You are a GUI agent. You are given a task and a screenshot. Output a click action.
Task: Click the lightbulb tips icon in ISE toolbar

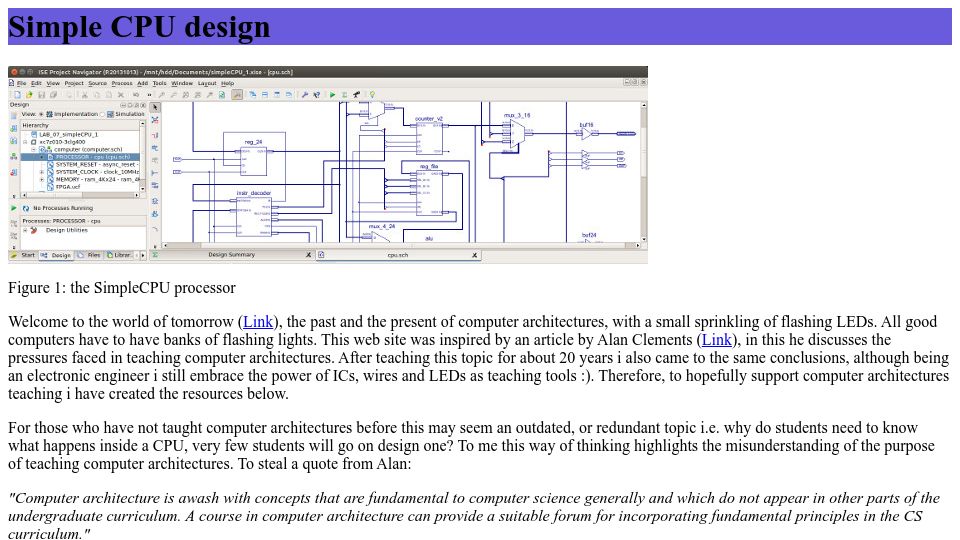pyautogui.click(x=372, y=95)
